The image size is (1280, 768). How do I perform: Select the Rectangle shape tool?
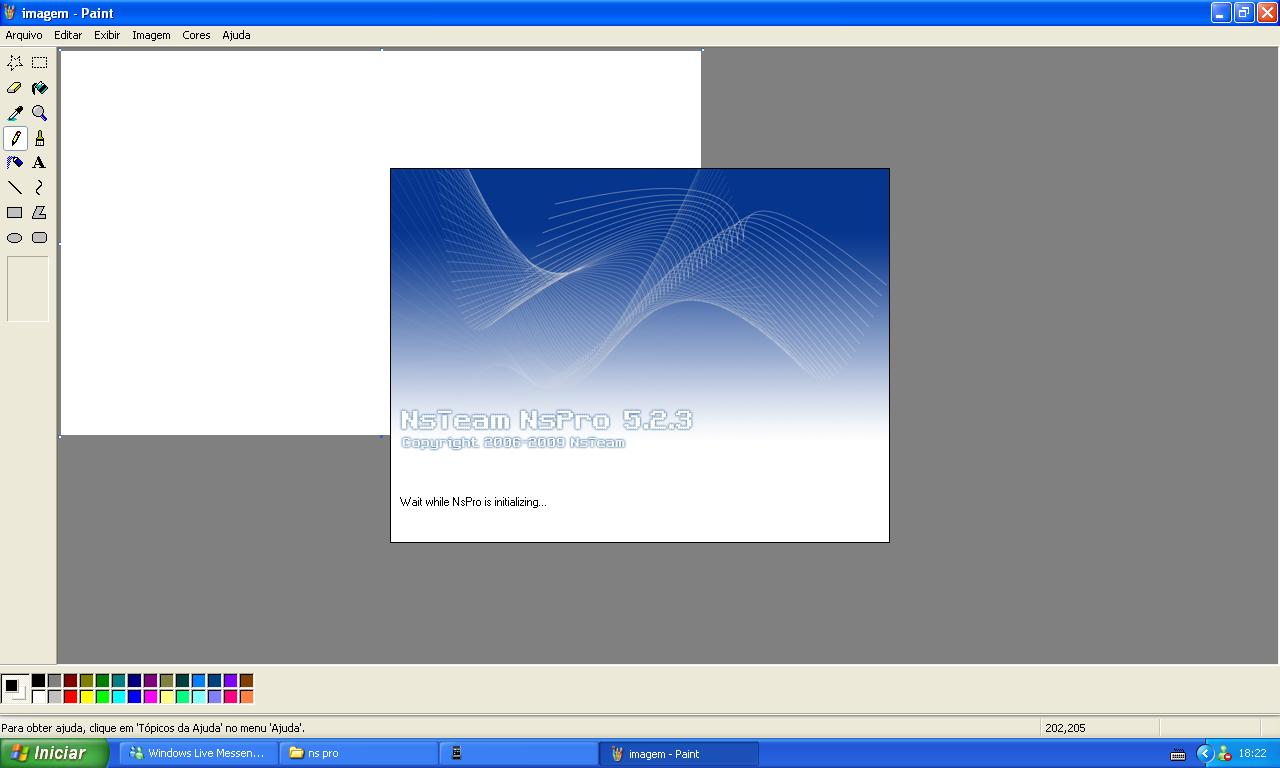tap(15, 213)
